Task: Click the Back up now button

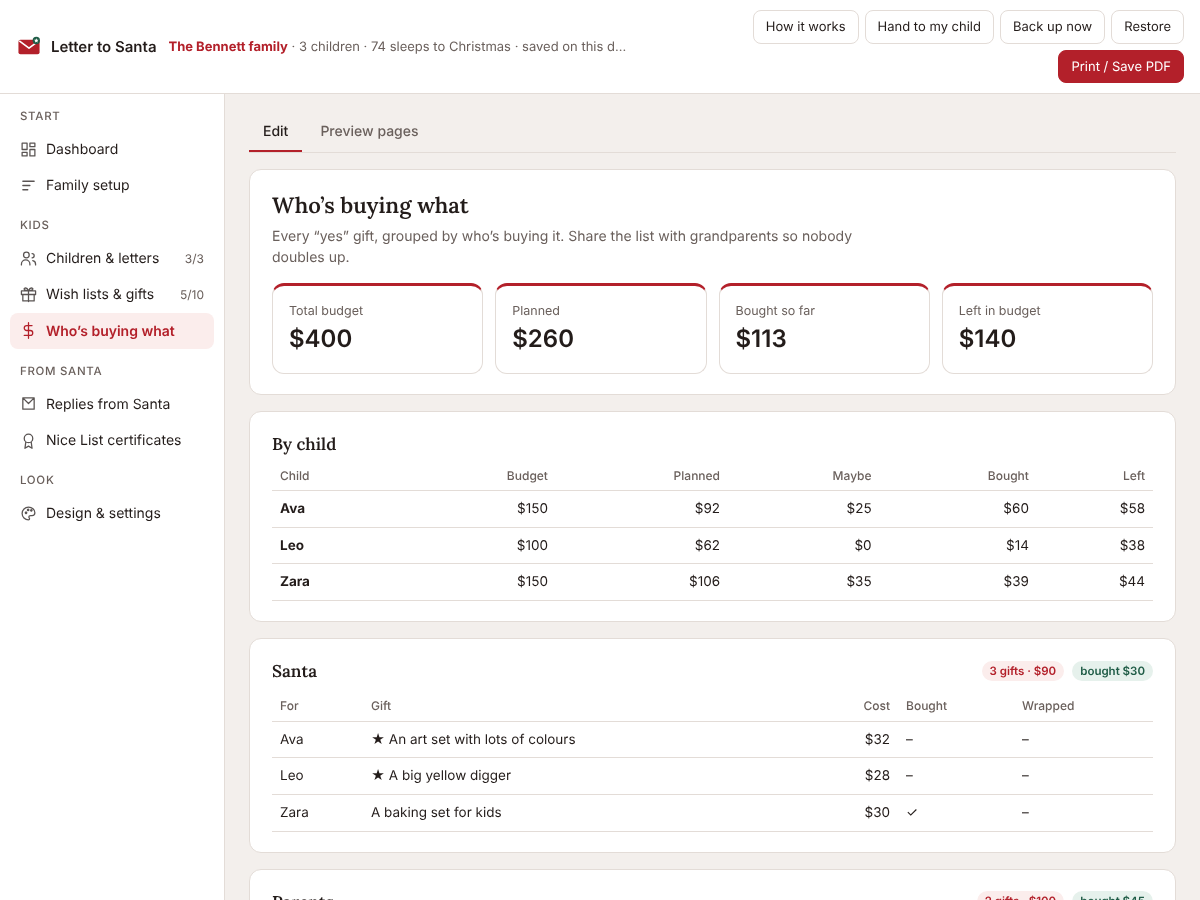Action: coord(1052,27)
